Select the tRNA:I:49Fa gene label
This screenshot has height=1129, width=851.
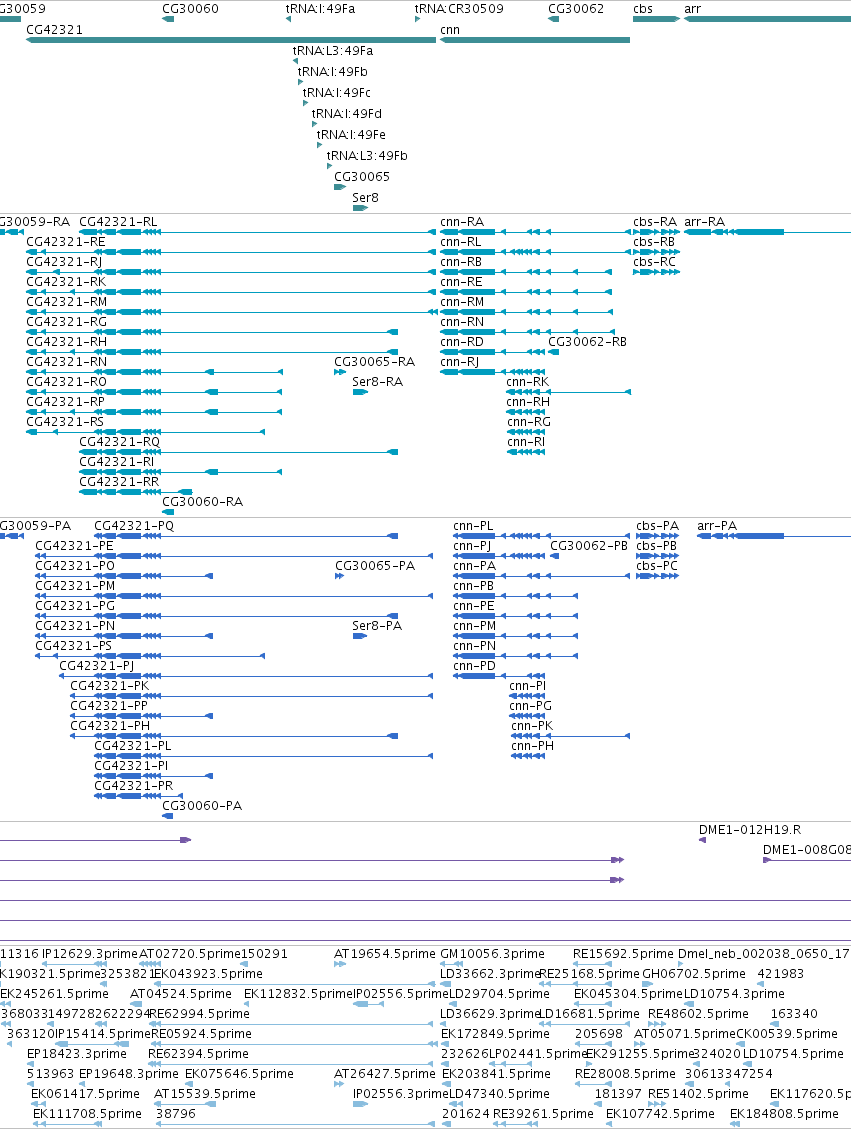tap(320, 9)
